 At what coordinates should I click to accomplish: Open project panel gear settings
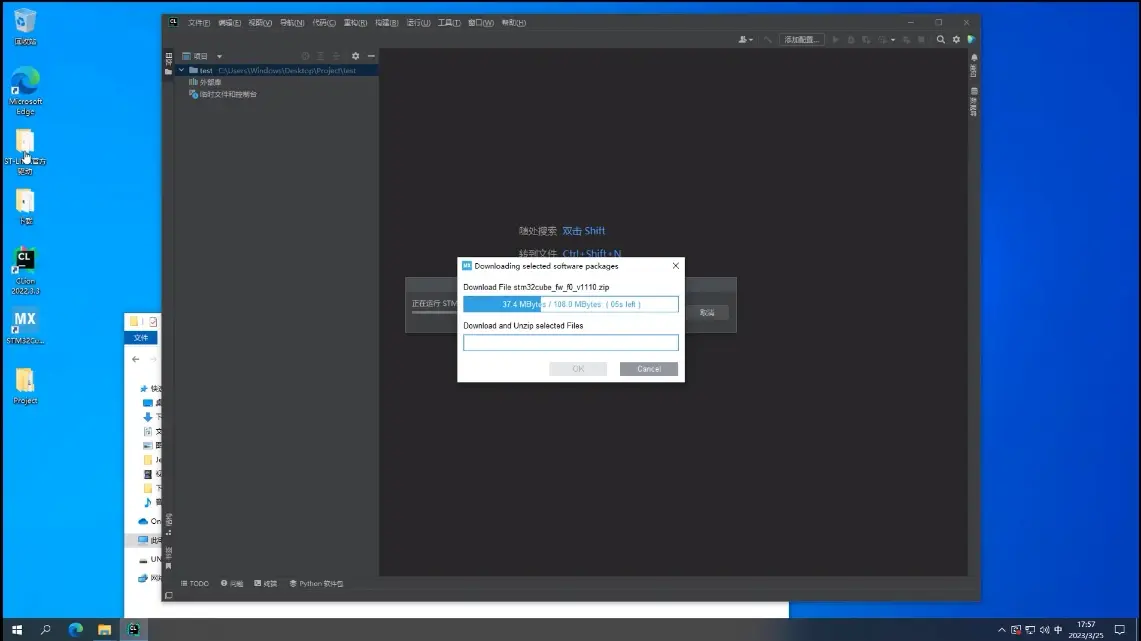click(355, 57)
